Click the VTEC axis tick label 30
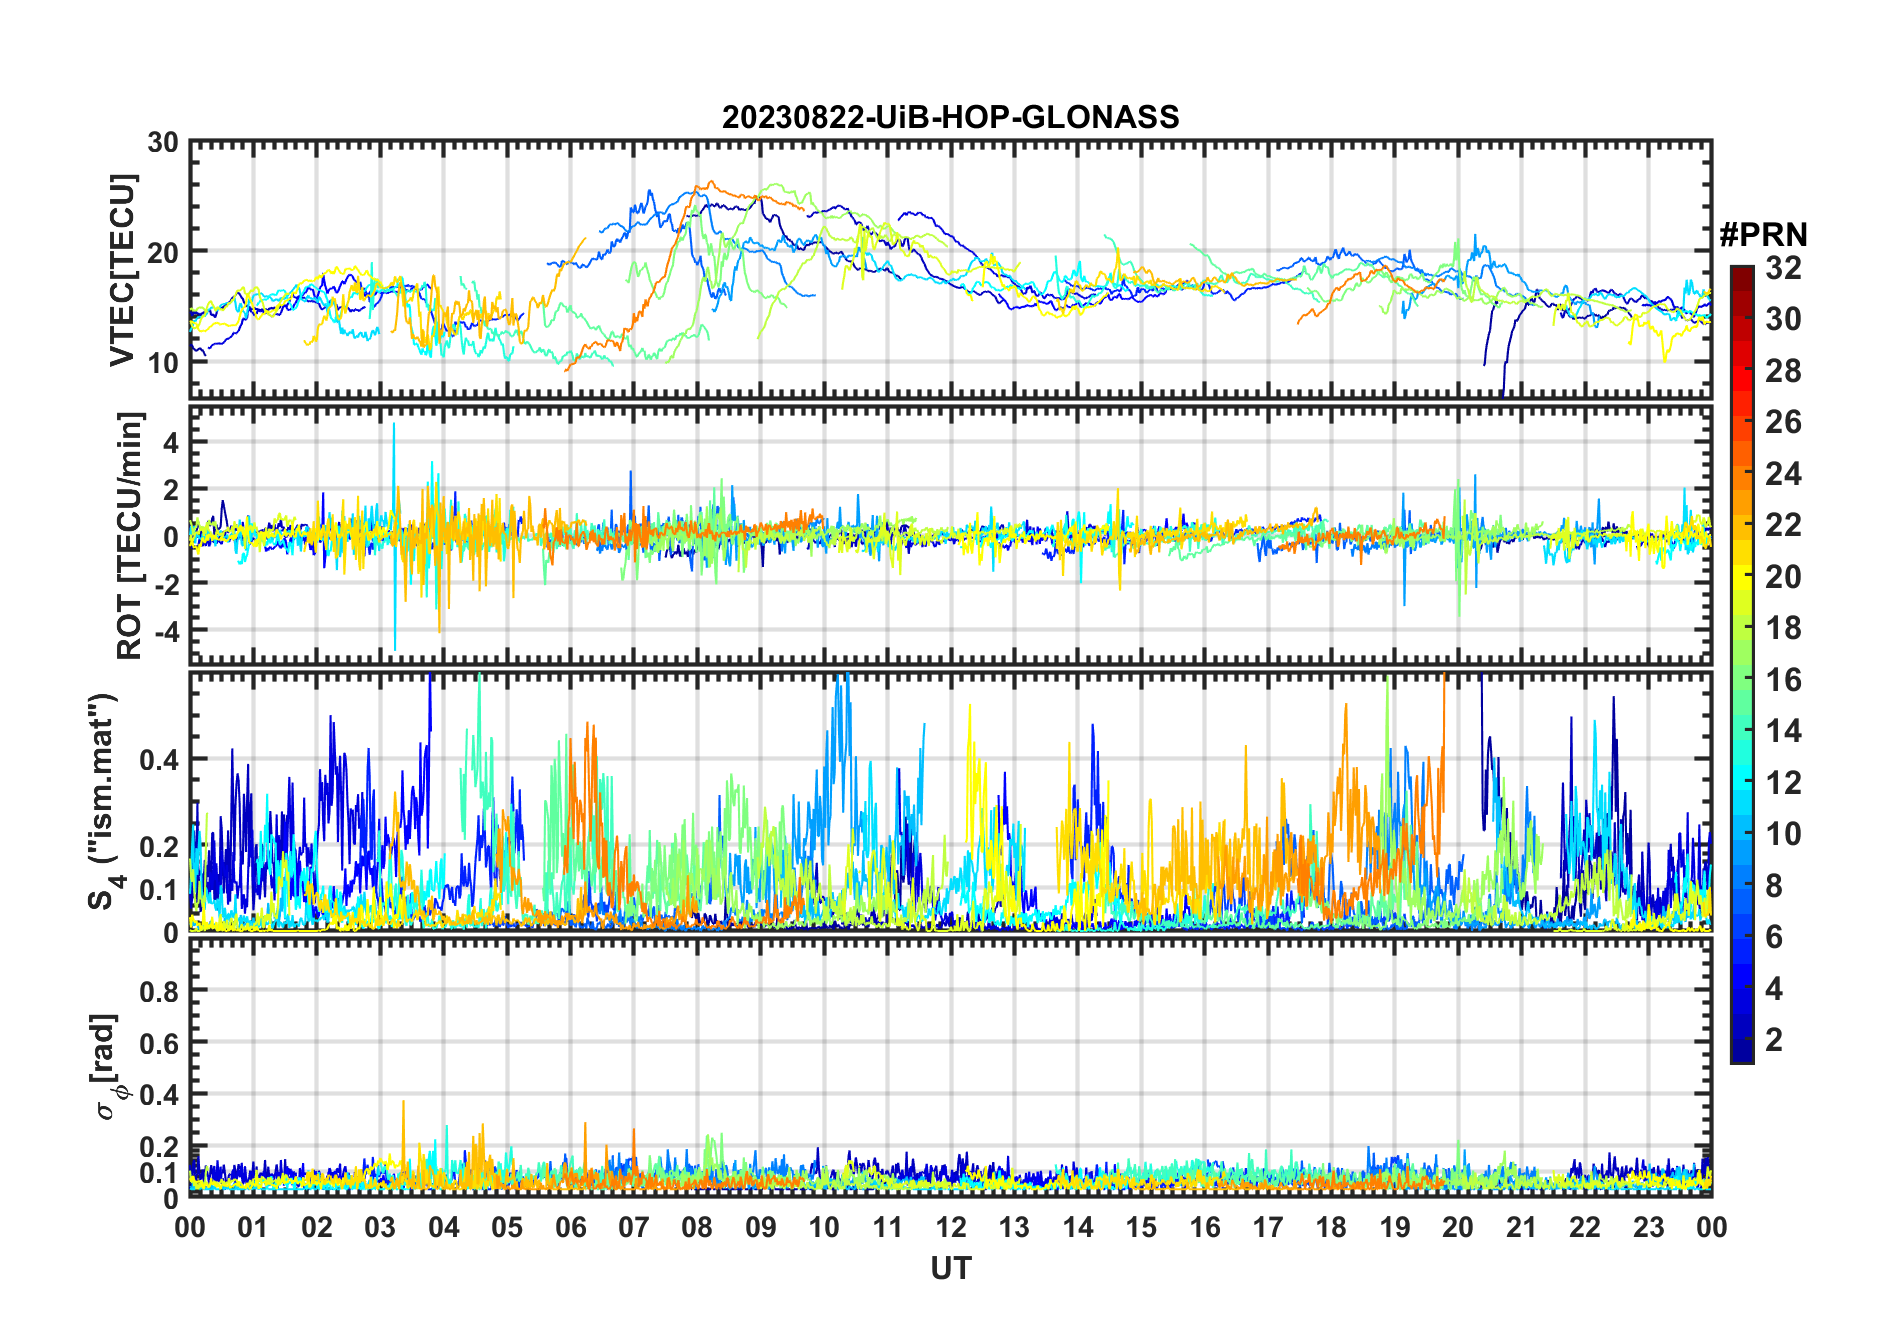 (x=163, y=143)
